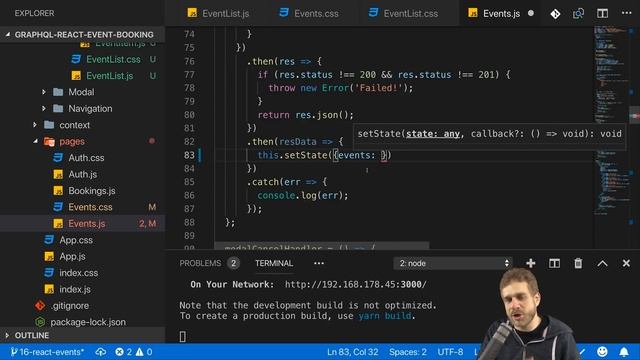Click the EXPLORER panel title
Screen dimensions: 640x360
click(x=34, y=13)
